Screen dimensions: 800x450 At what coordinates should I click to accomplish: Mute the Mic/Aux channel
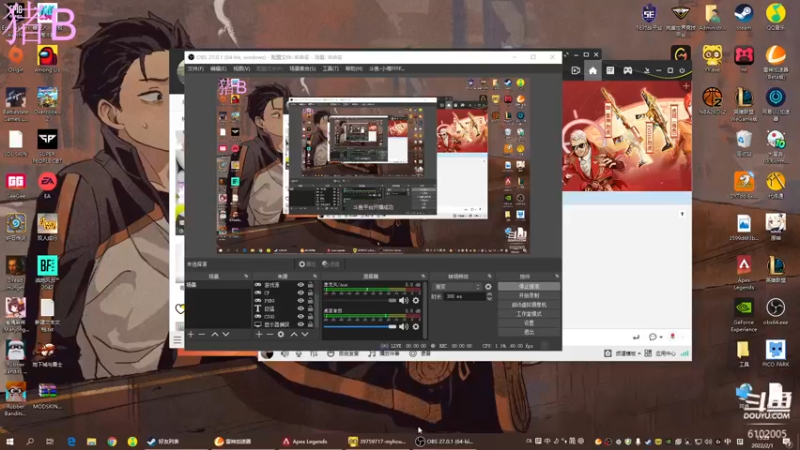[x=404, y=301]
